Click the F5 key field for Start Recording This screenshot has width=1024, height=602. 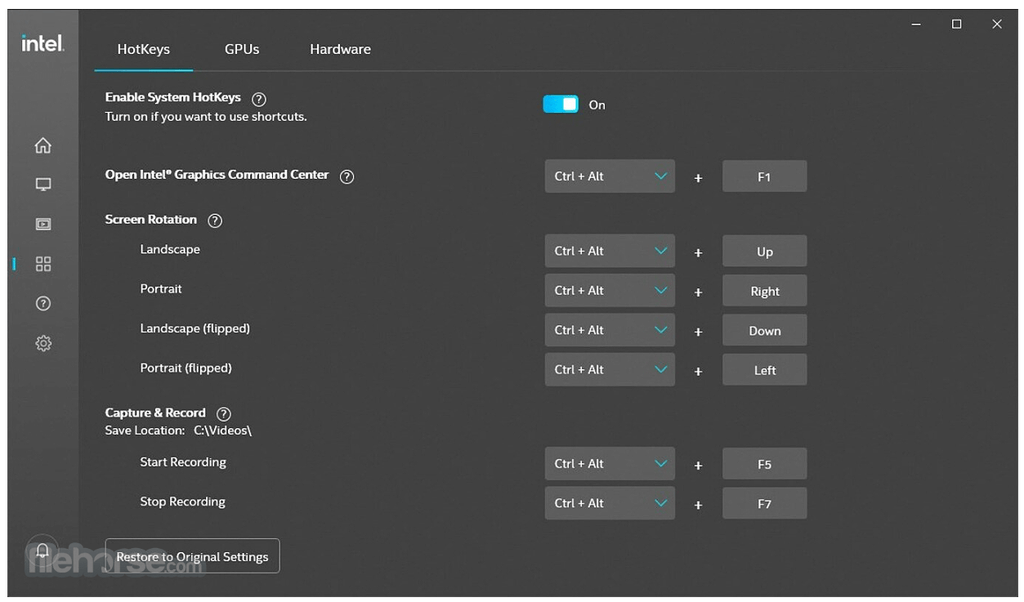pos(764,464)
